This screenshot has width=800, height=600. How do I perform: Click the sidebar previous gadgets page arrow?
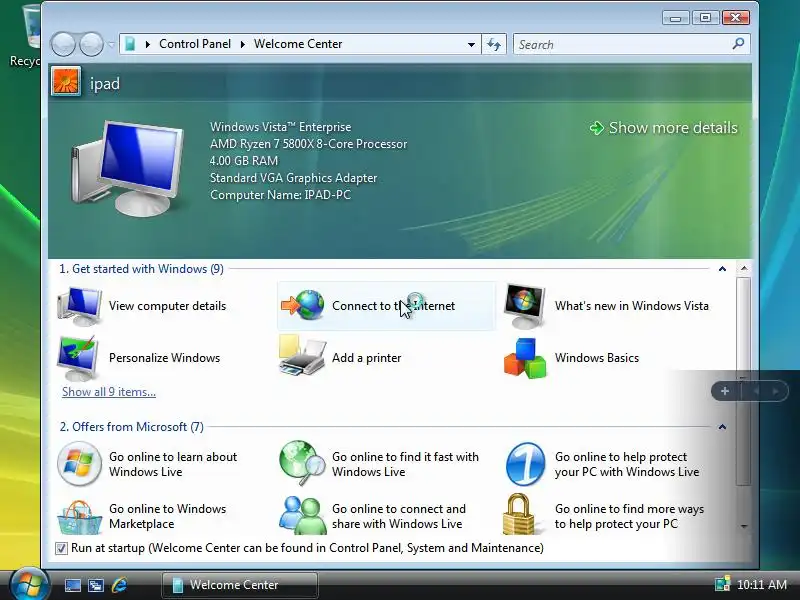point(757,391)
